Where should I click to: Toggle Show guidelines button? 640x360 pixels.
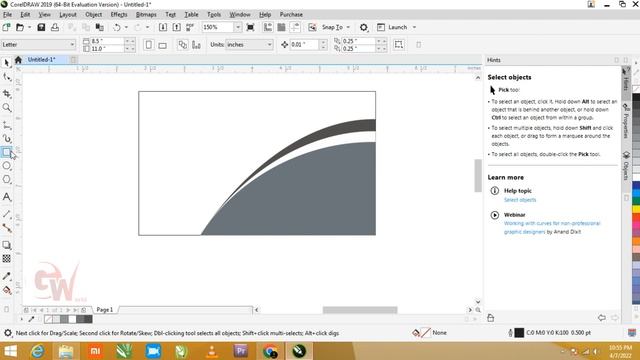tap(295, 27)
